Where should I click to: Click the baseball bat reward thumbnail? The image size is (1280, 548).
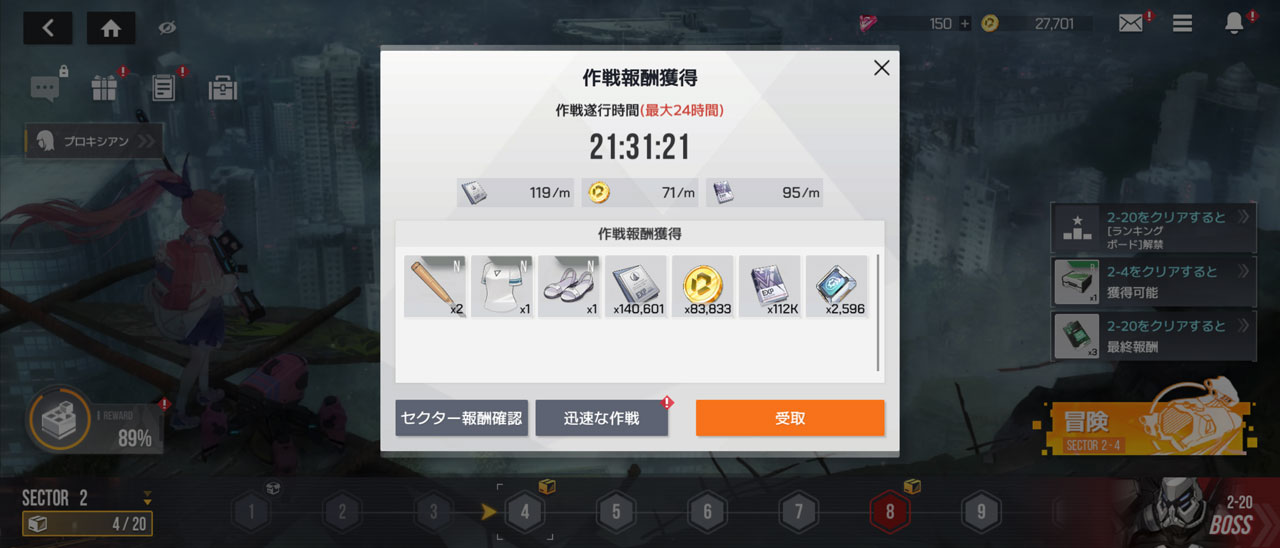click(435, 286)
